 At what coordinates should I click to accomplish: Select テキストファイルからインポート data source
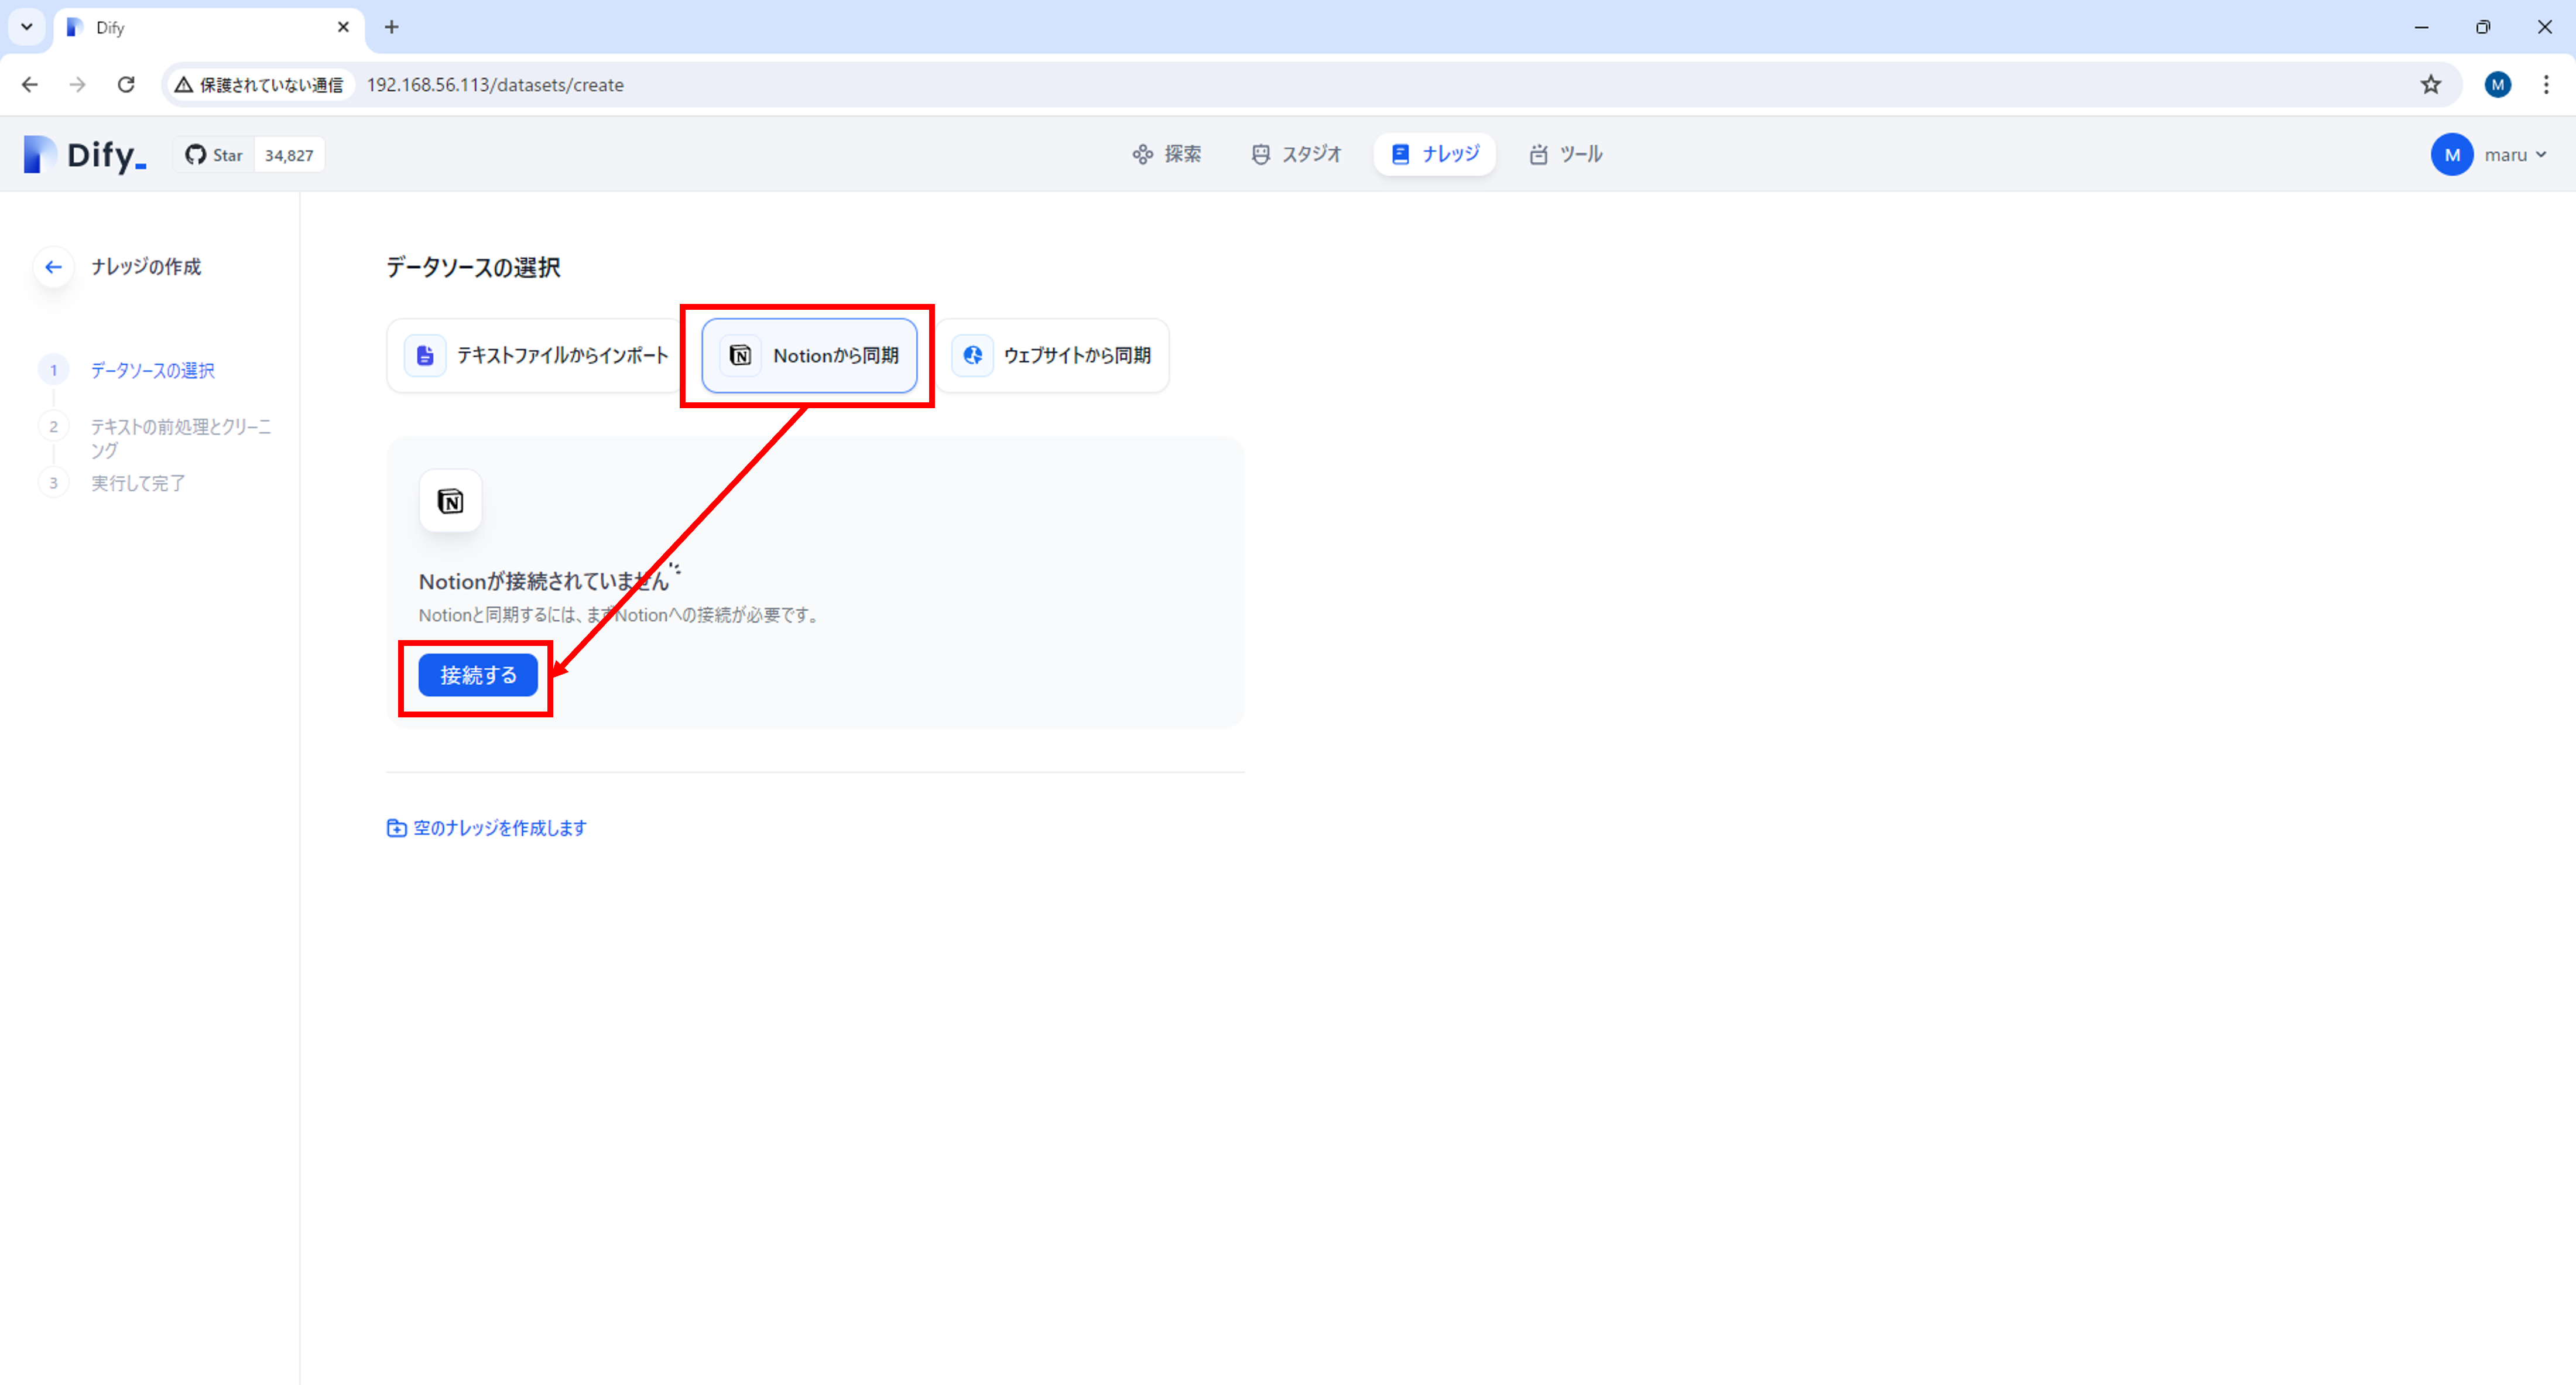[537, 356]
